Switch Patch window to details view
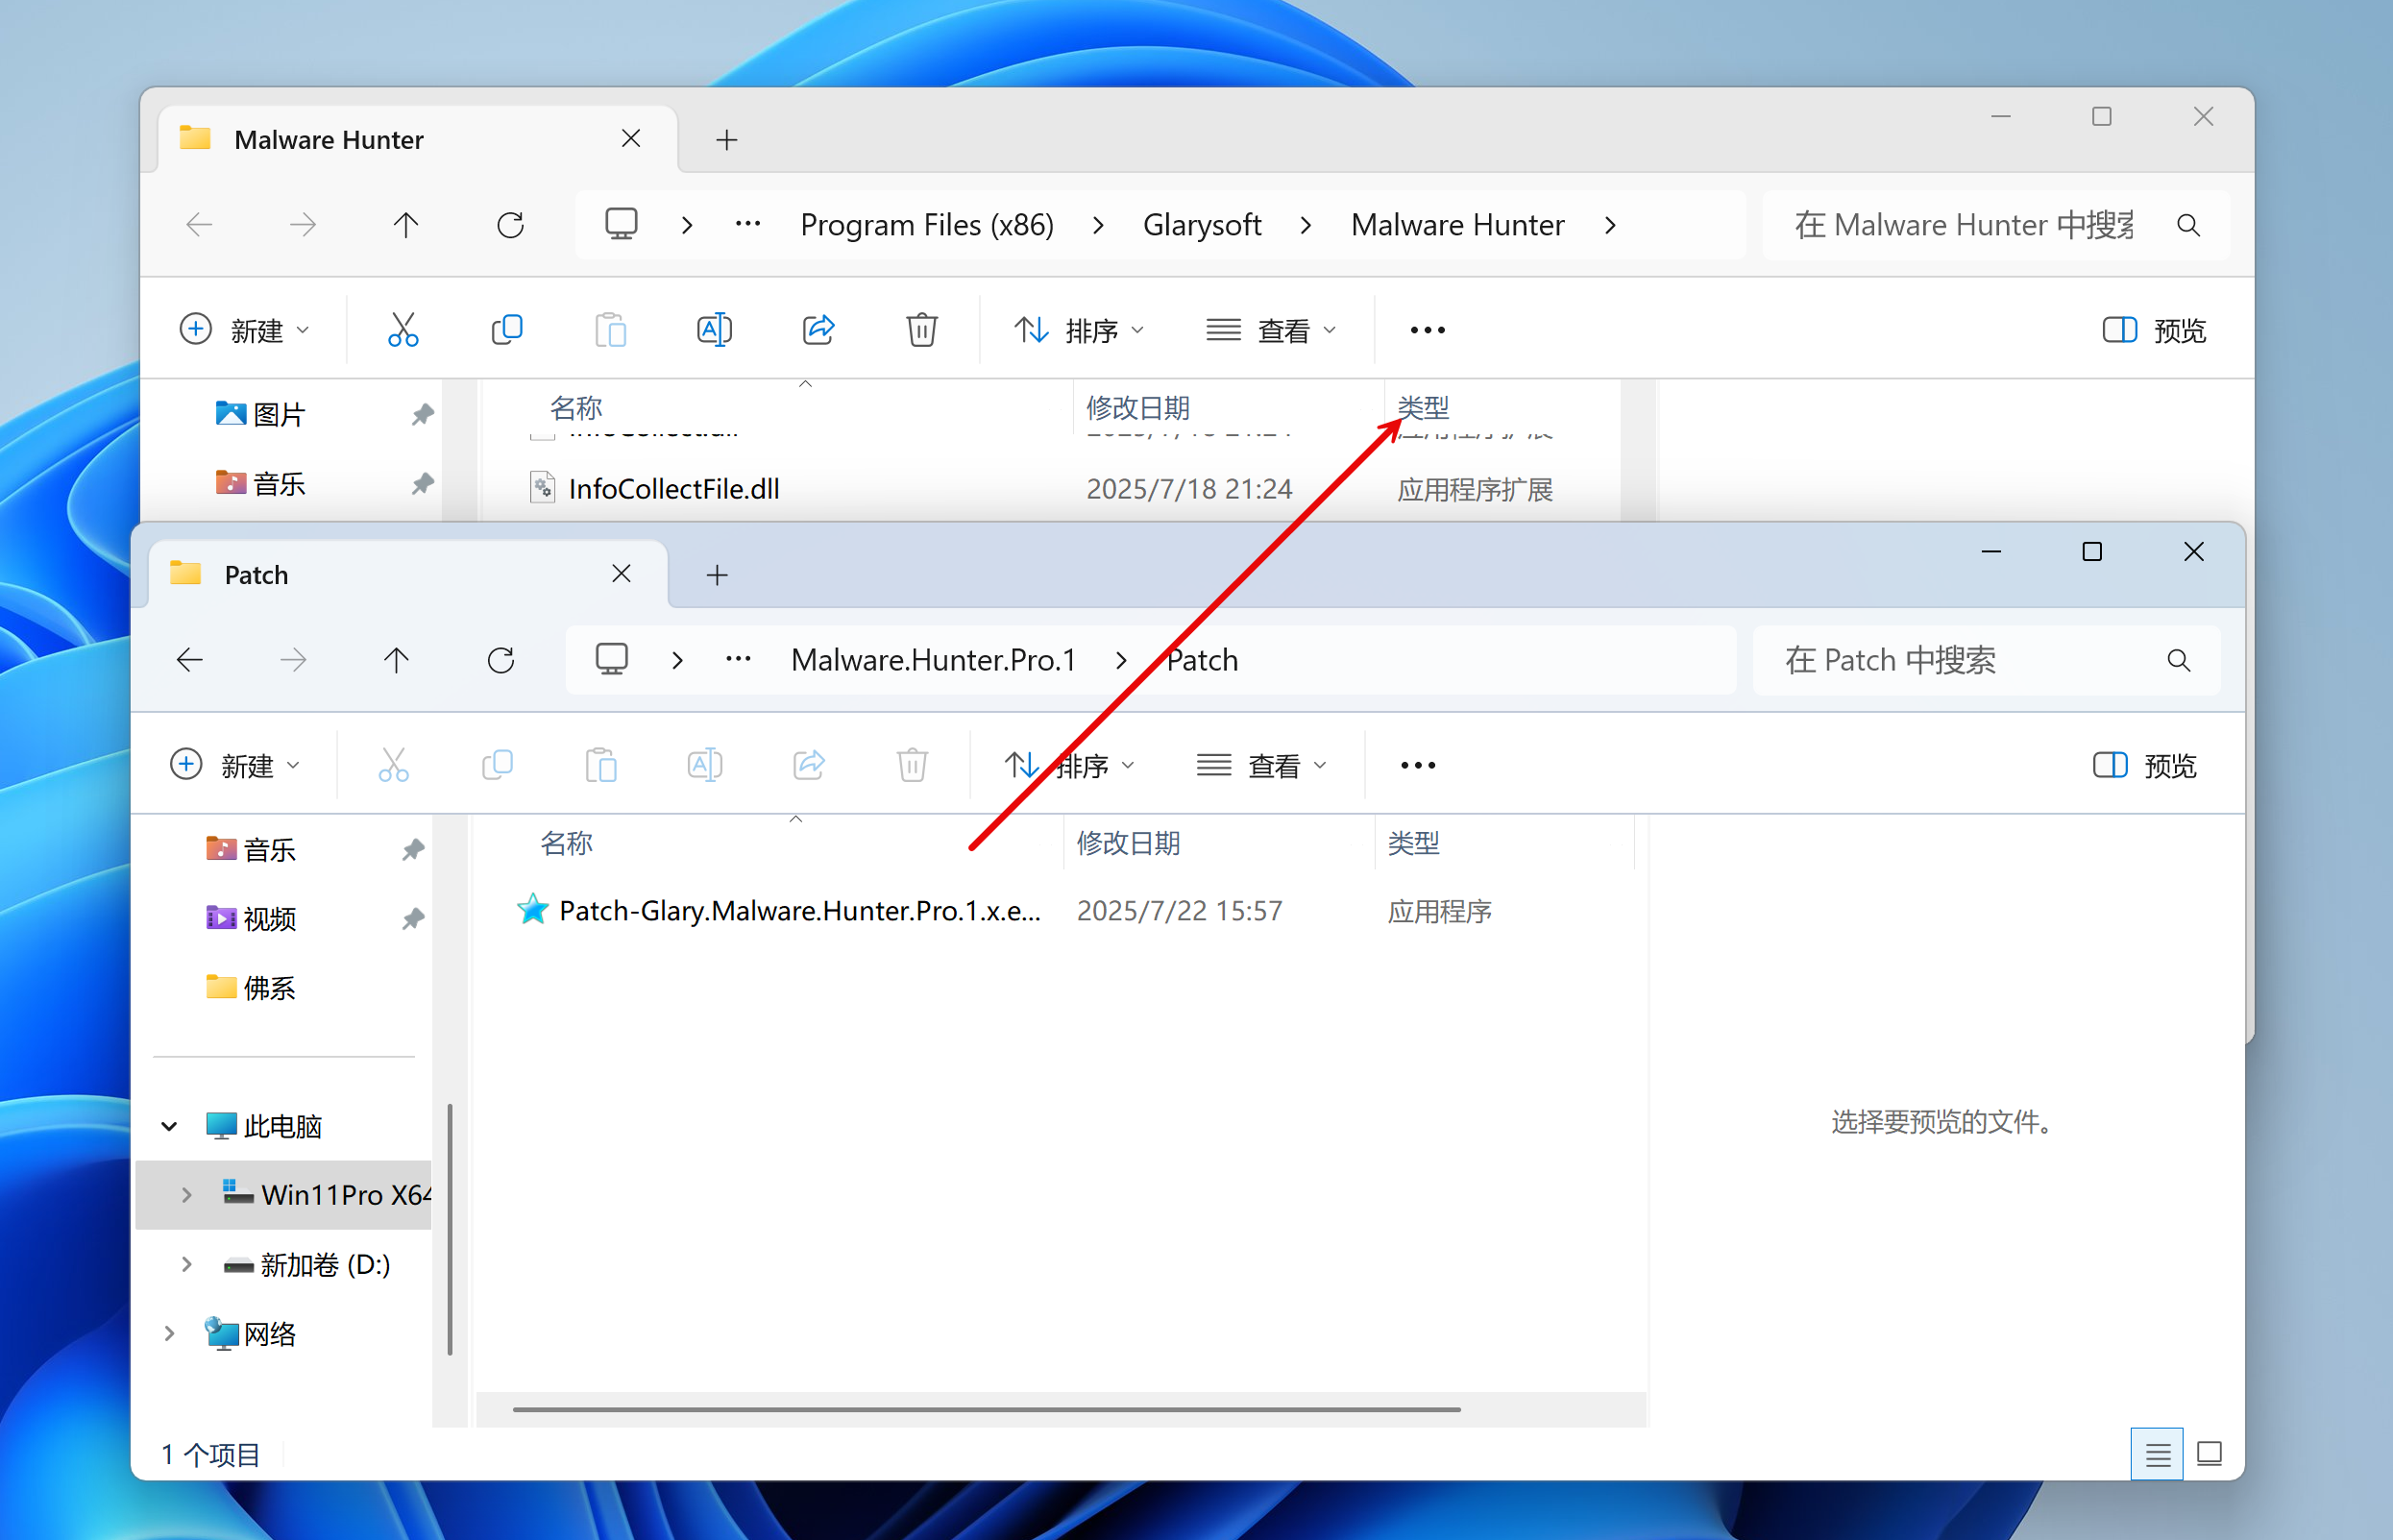The height and width of the screenshot is (1540, 2393). click(2157, 1454)
